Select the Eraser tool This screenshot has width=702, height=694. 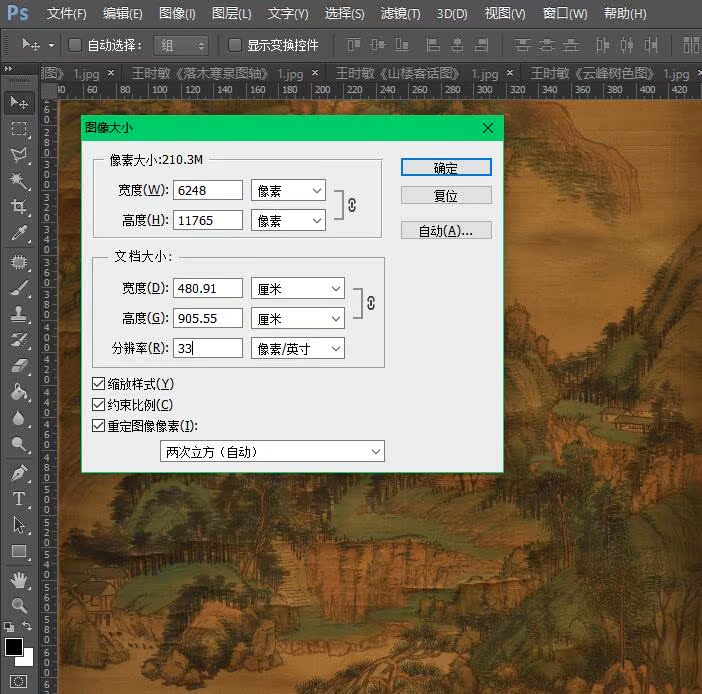[x=19, y=366]
